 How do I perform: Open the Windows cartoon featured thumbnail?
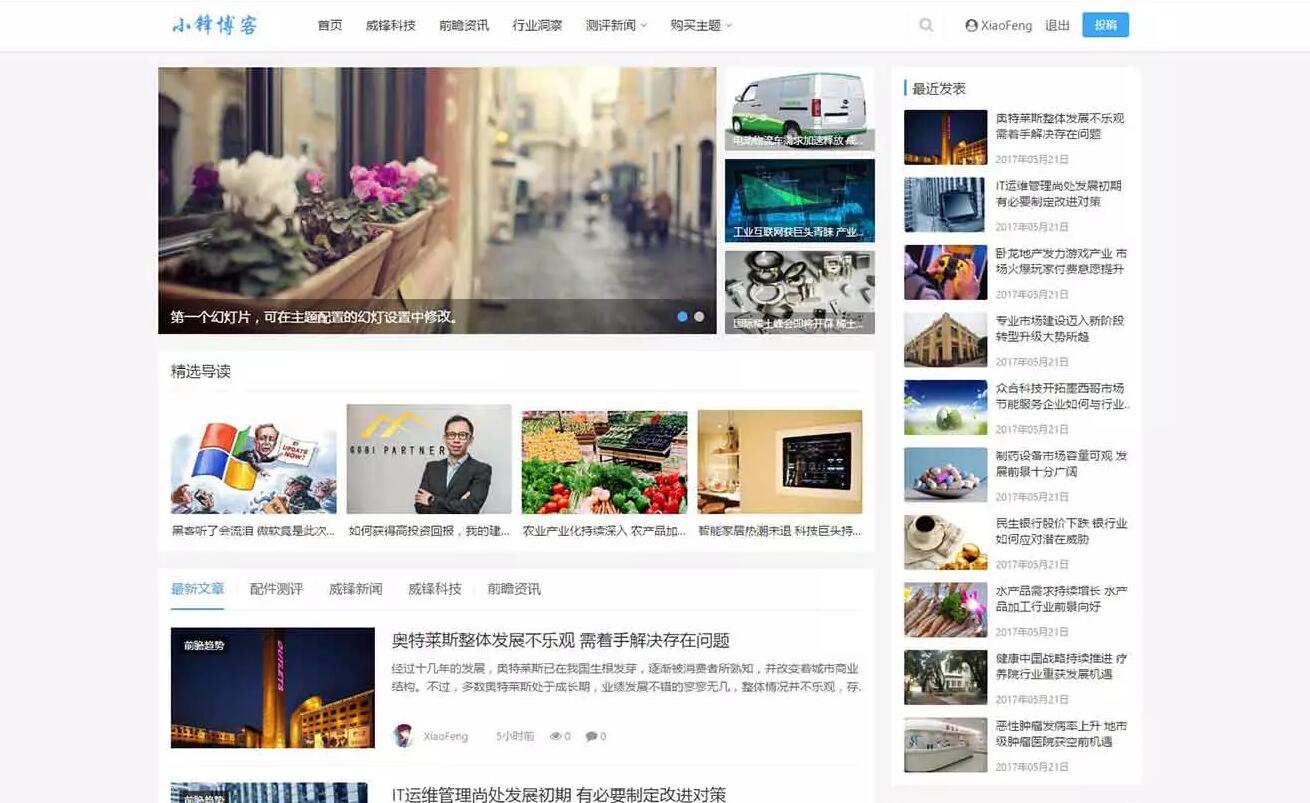pyautogui.click(x=254, y=461)
